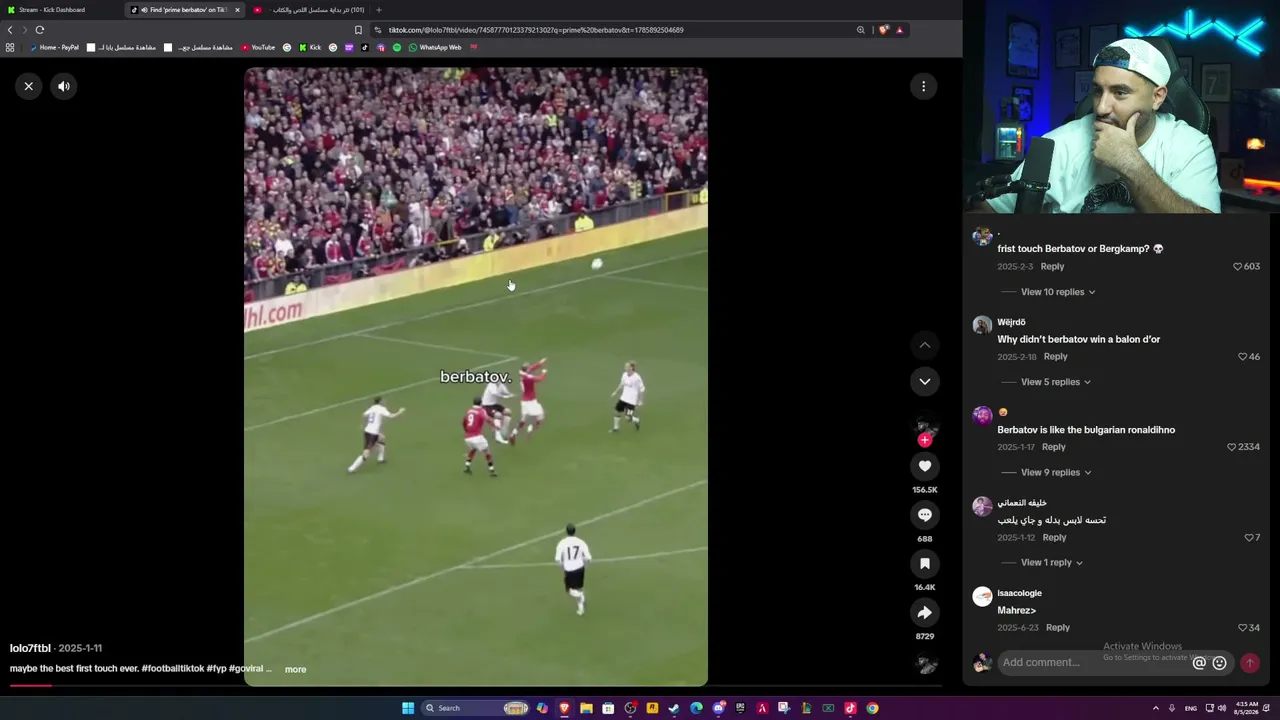
Task: Open Google Chrome from the taskbar
Action: pos(872,708)
